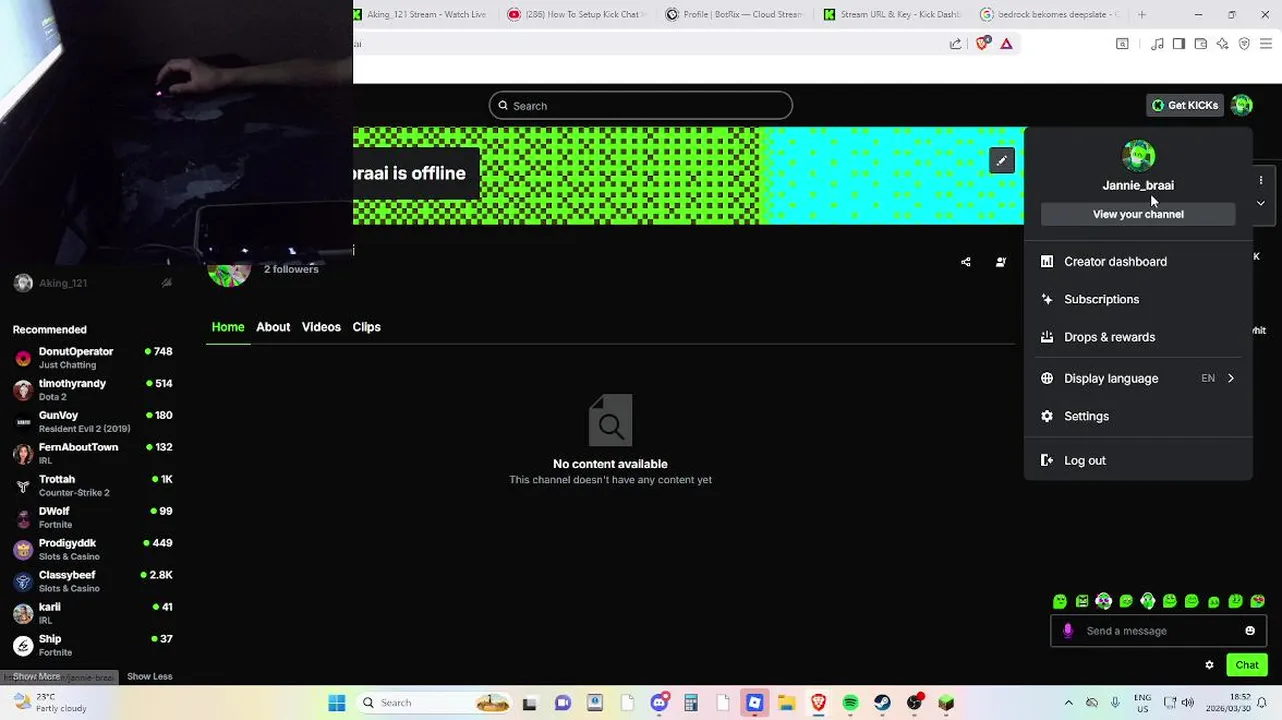Open the Brave Wallet icon
This screenshot has width=1282, height=720.
(1201, 44)
